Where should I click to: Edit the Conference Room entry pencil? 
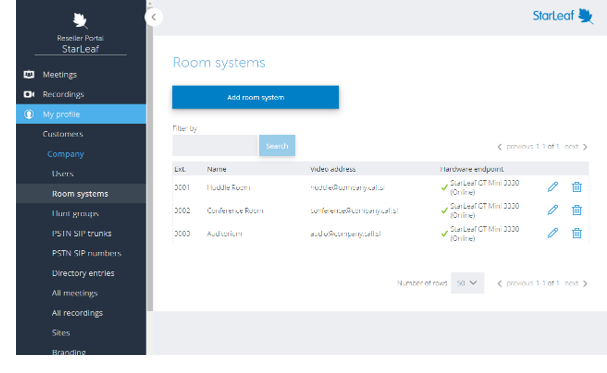(x=552, y=210)
